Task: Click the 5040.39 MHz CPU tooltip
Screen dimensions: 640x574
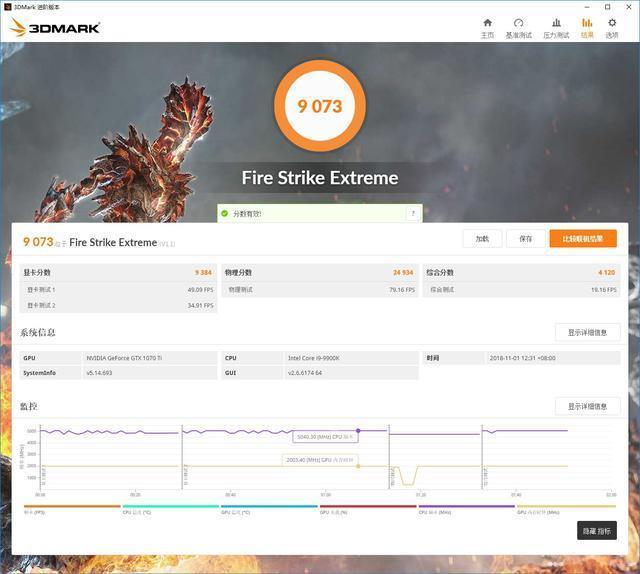Action: (325, 437)
